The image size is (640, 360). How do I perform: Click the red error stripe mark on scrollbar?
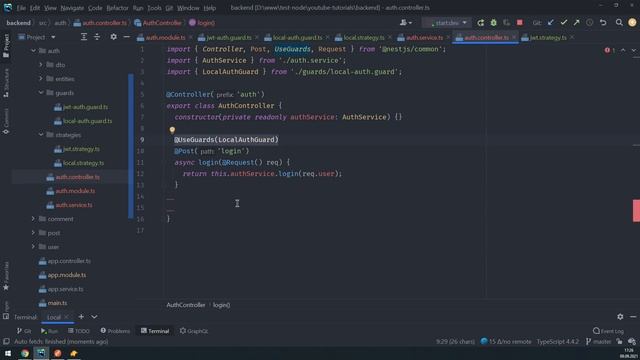(x=636, y=211)
